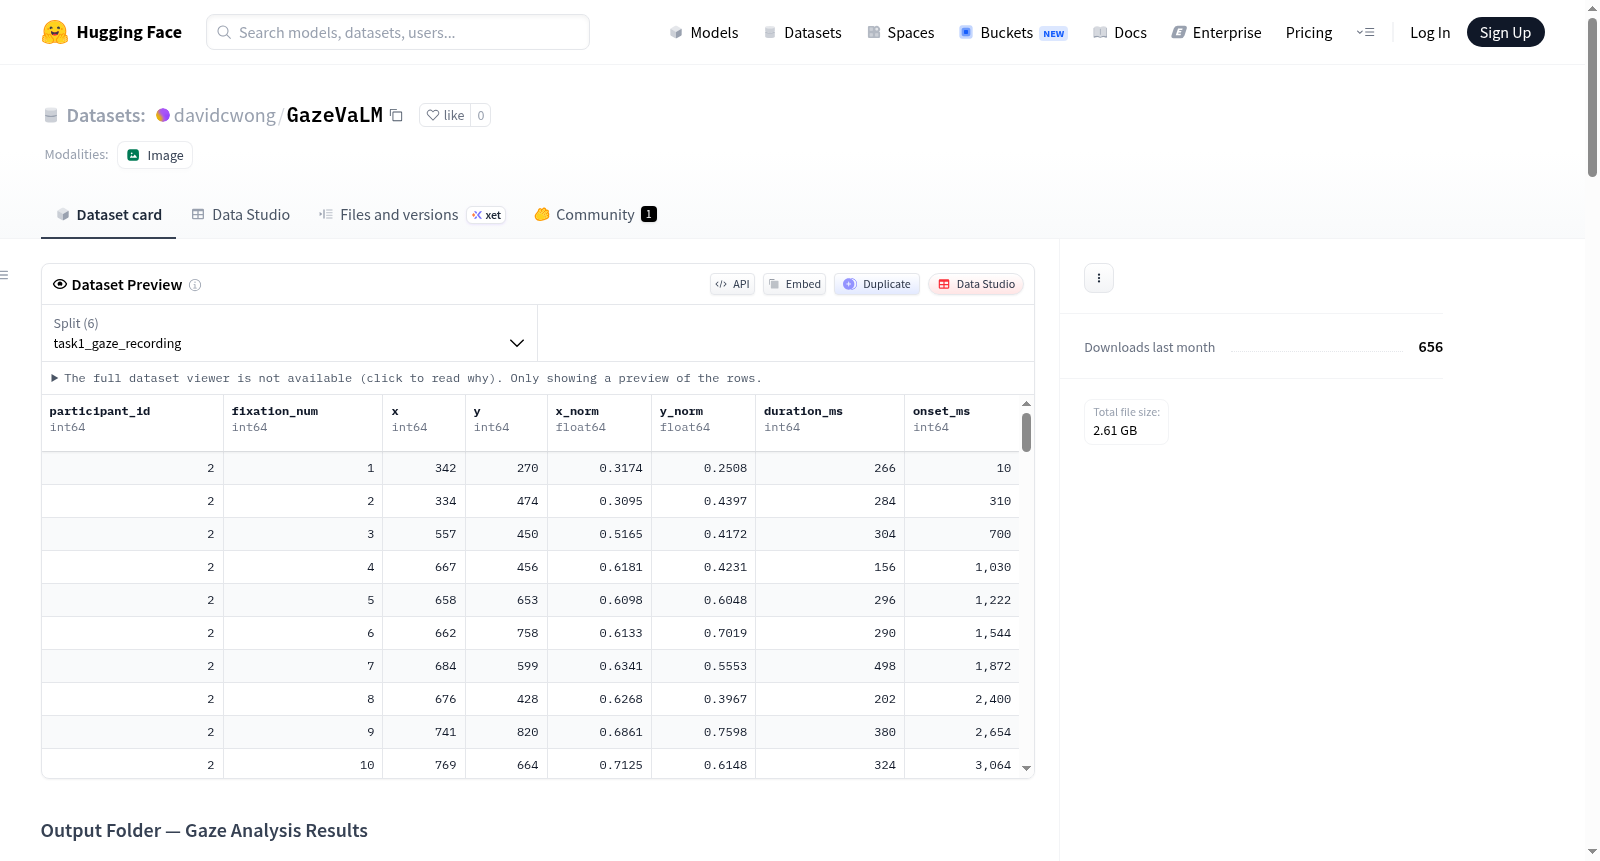Click the table scroll up arrow

pyautogui.click(x=1026, y=403)
